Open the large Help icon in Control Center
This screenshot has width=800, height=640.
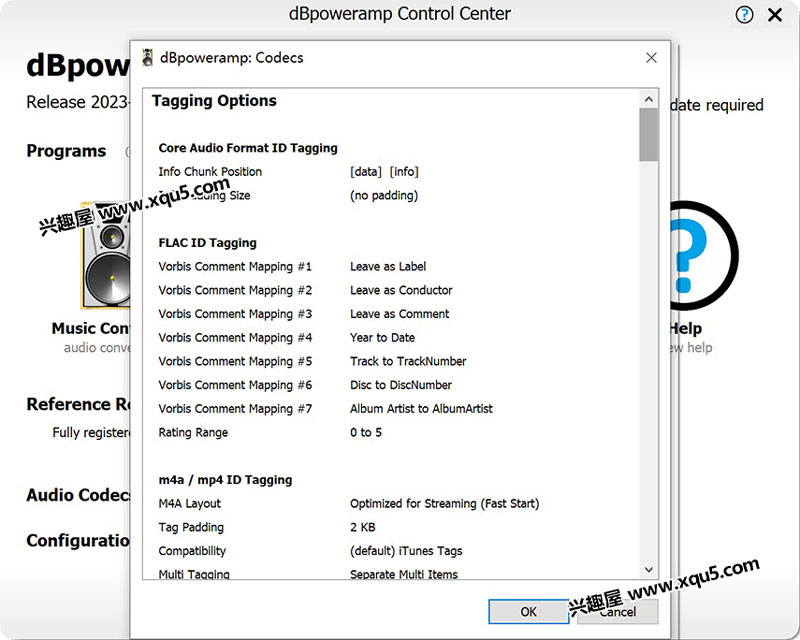[703, 255]
